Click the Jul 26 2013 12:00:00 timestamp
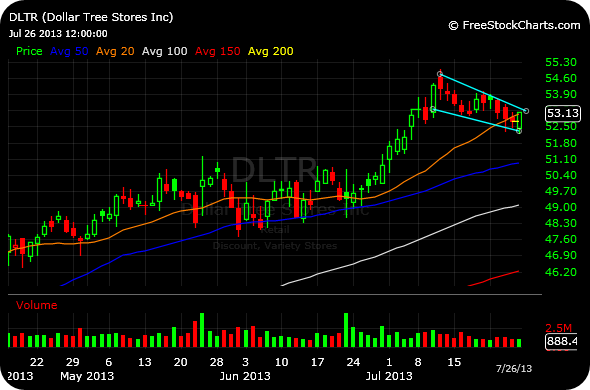The image size is (590, 390). coord(58,34)
